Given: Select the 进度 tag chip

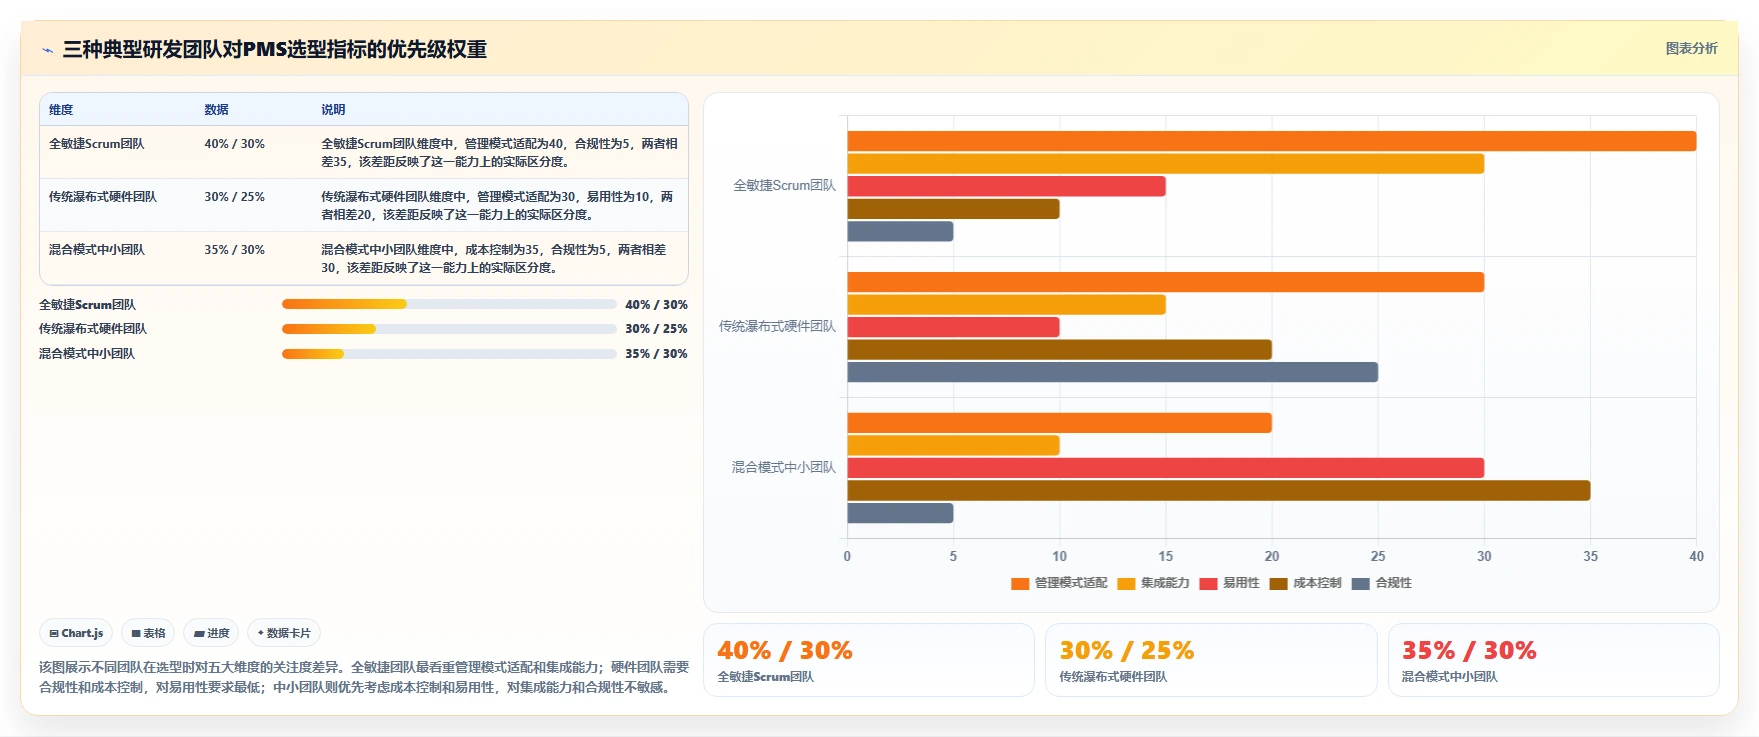Looking at the screenshot, I should pyautogui.click(x=211, y=633).
